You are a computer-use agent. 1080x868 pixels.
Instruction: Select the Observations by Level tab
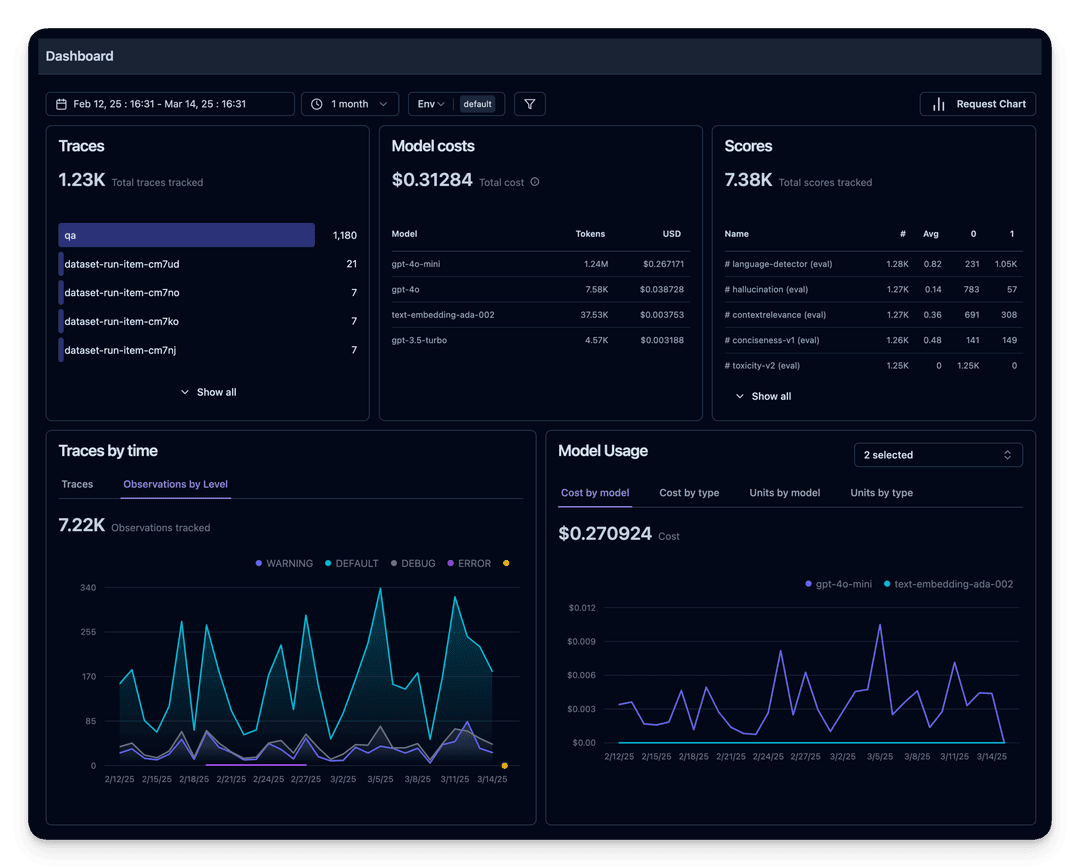[176, 484]
